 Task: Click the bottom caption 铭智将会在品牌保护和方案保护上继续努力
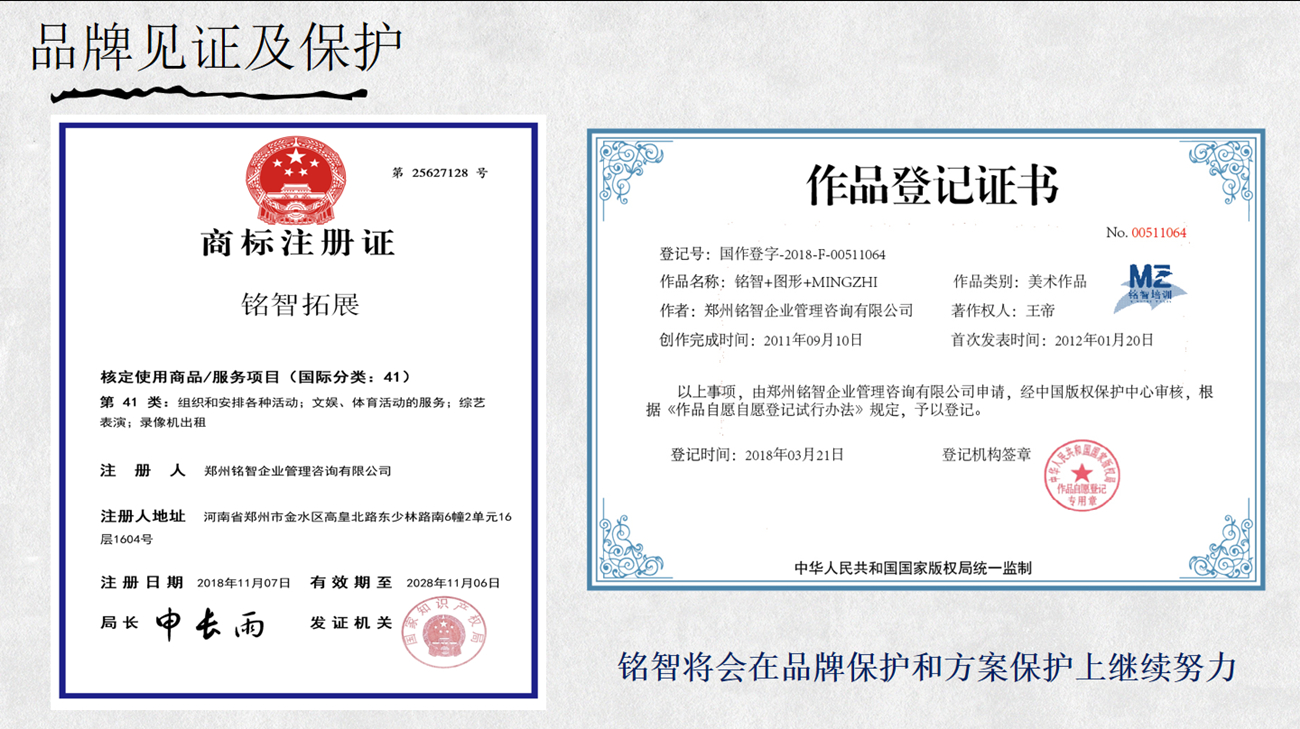coord(927,667)
